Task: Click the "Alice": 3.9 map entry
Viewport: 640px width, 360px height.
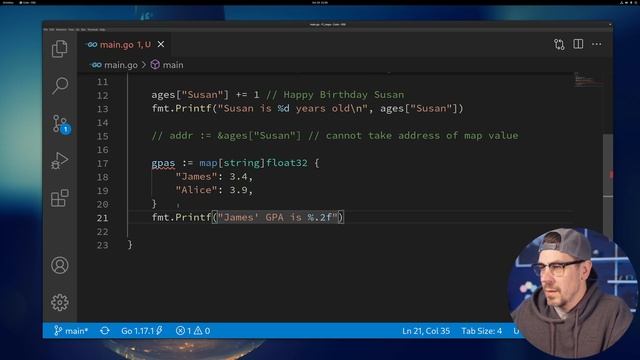Action: 214,190
